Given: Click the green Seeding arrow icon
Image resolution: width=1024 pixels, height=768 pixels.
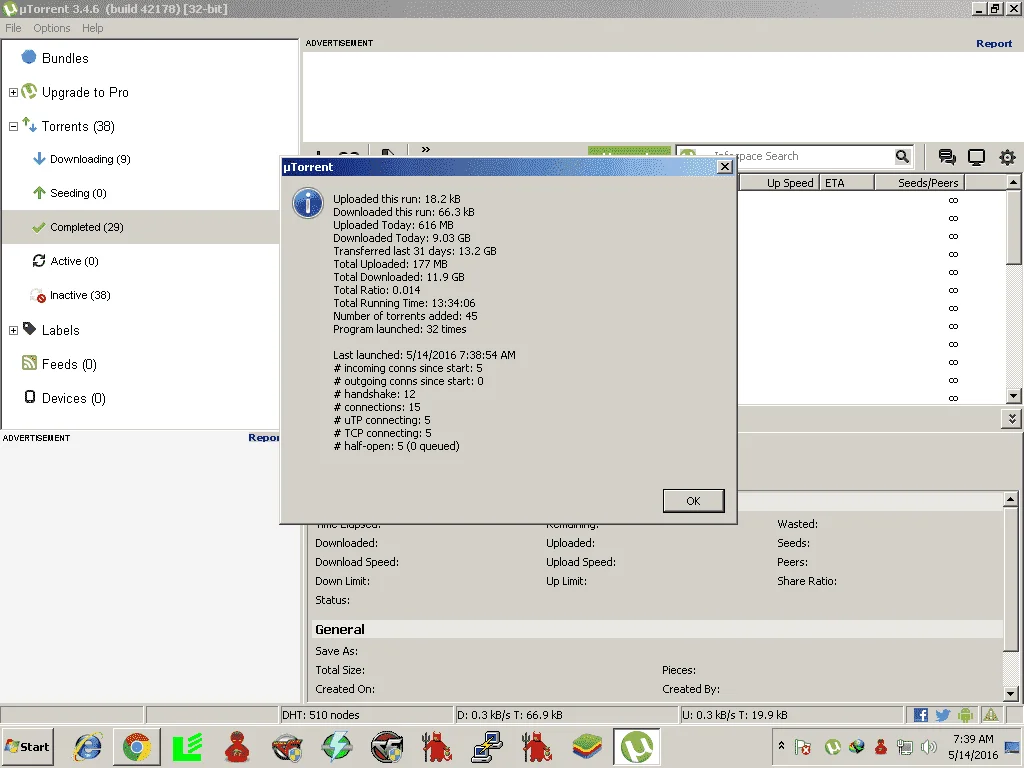Looking at the screenshot, I should pos(39,193).
